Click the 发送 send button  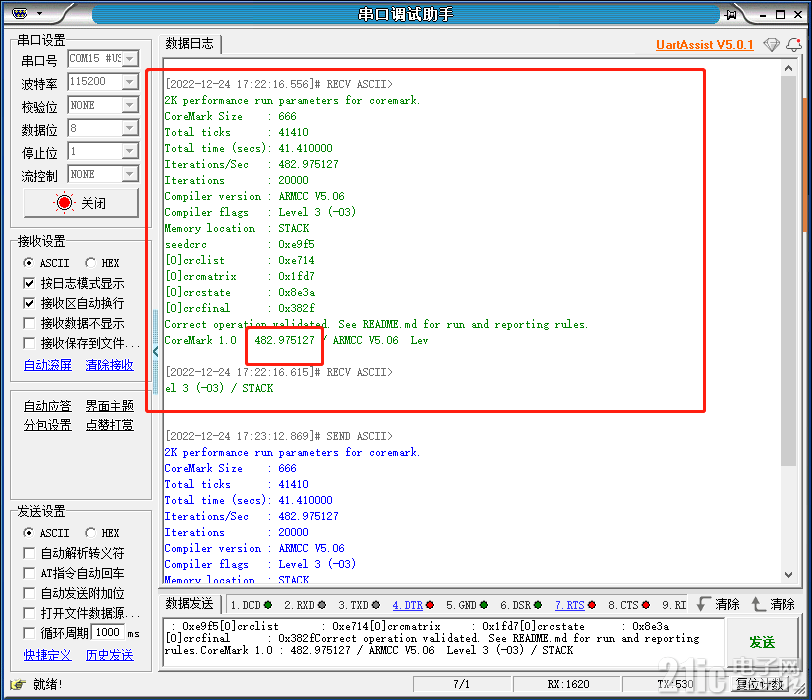[x=762, y=643]
